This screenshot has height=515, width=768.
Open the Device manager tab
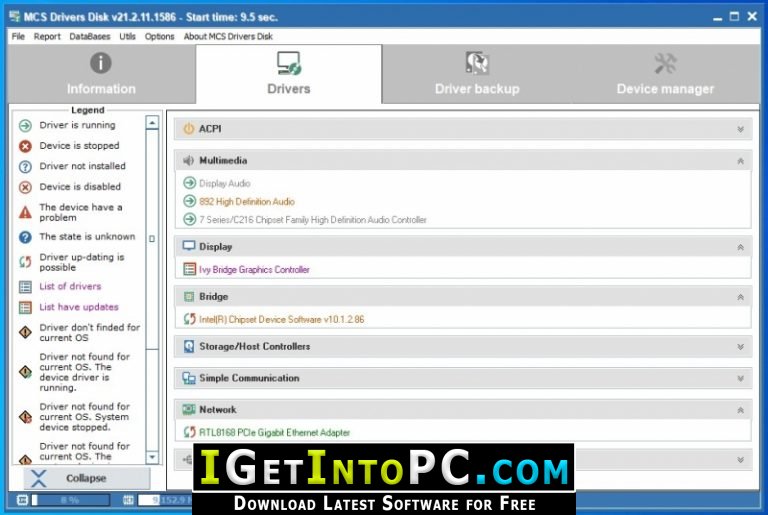(665, 74)
